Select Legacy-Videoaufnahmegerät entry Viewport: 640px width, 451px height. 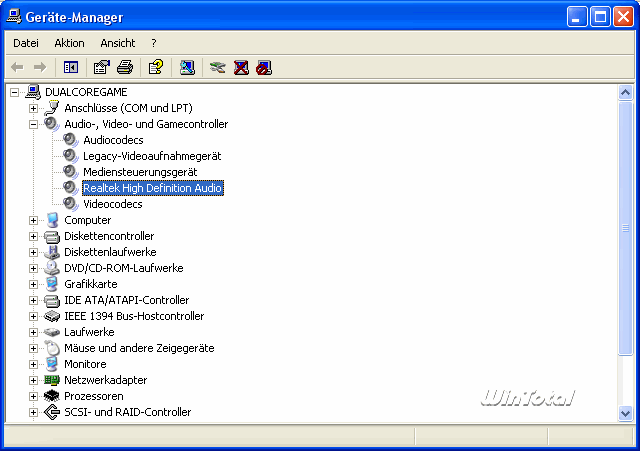(152, 156)
